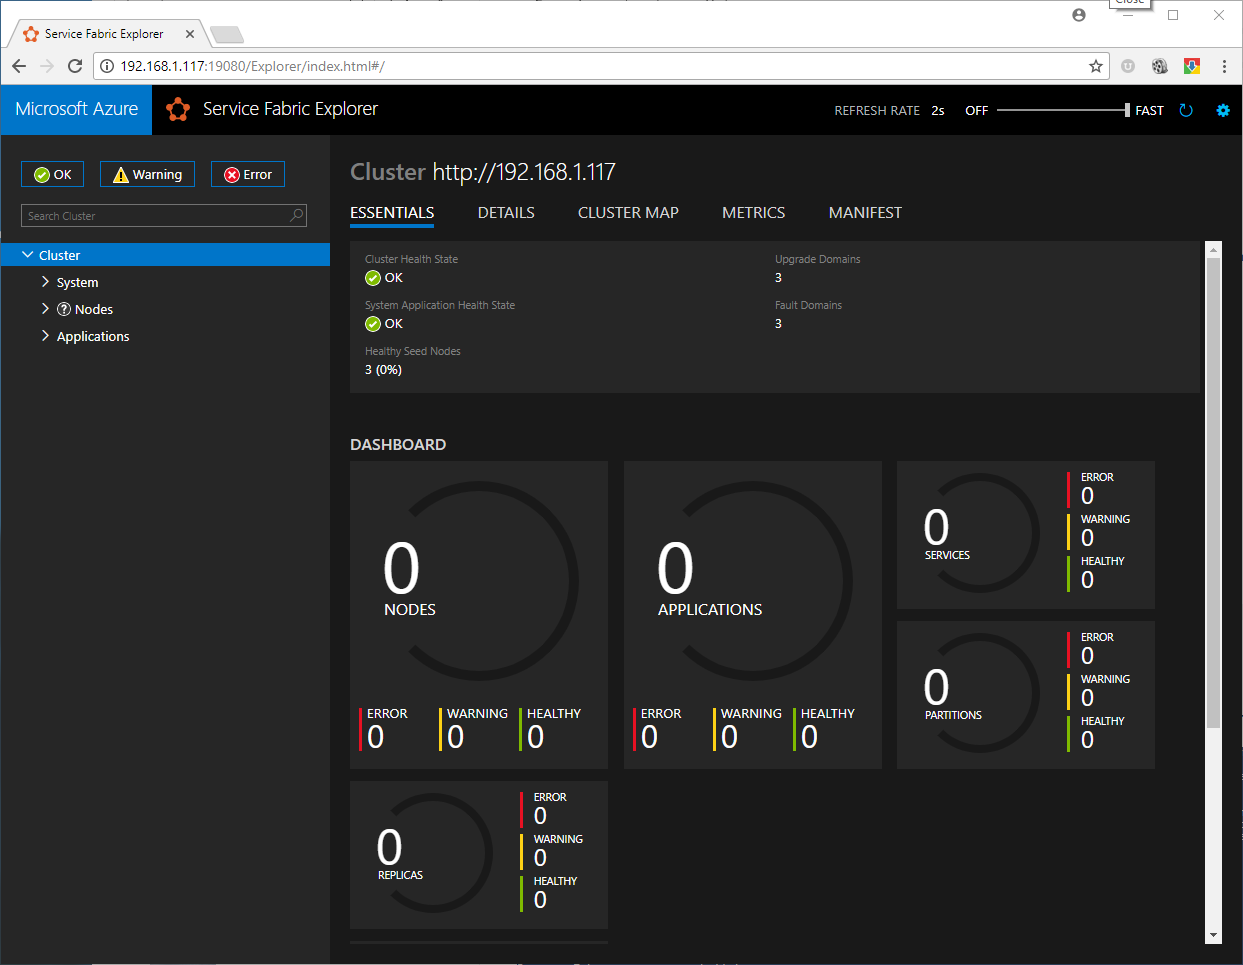The height and width of the screenshot is (965, 1243).
Task: Click the magnifier icon in Search Cluster
Action: click(x=296, y=215)
